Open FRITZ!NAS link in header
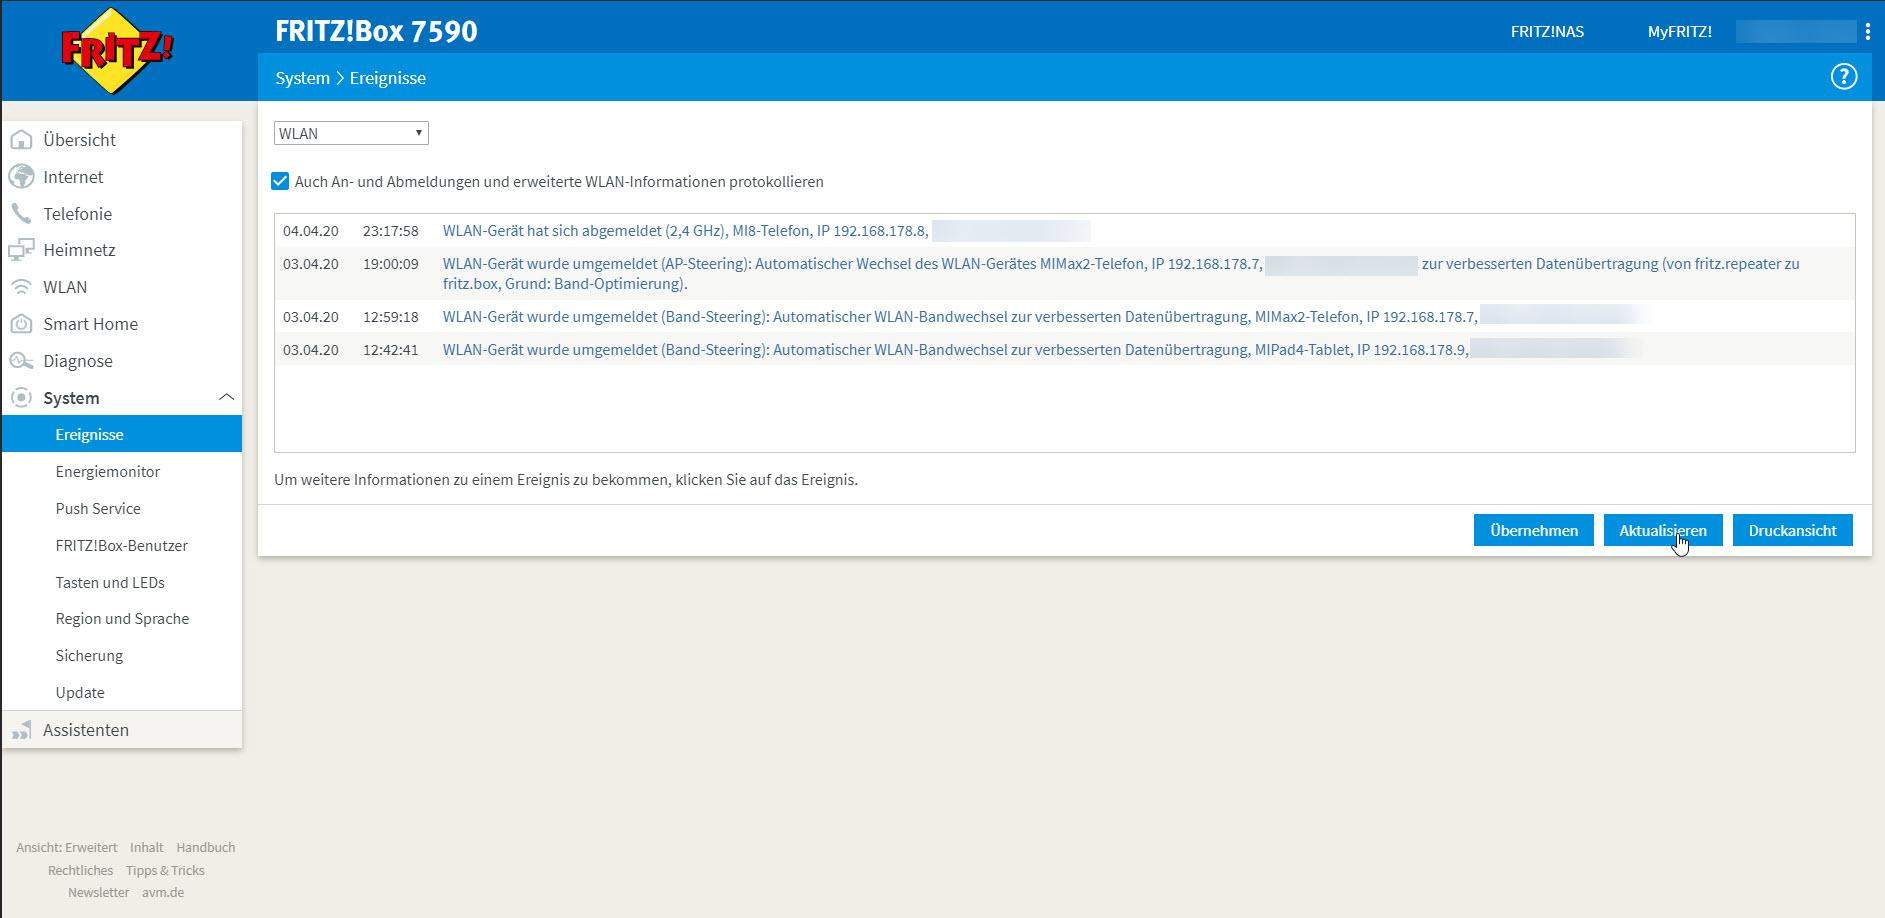Viewport: 1885px width, 918px height. click(x=1547, y=32)
